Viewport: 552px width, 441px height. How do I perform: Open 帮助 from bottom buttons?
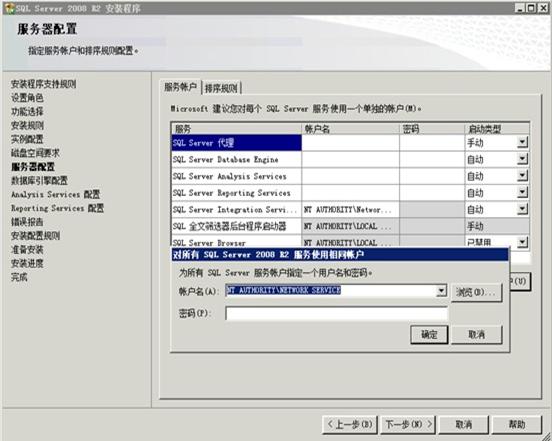coord(516,424)
